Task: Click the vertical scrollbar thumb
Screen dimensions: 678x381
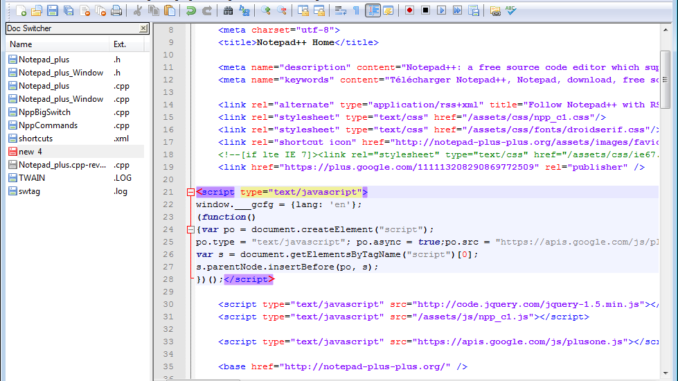Action: pyautogui.click(x=665, y=80)
